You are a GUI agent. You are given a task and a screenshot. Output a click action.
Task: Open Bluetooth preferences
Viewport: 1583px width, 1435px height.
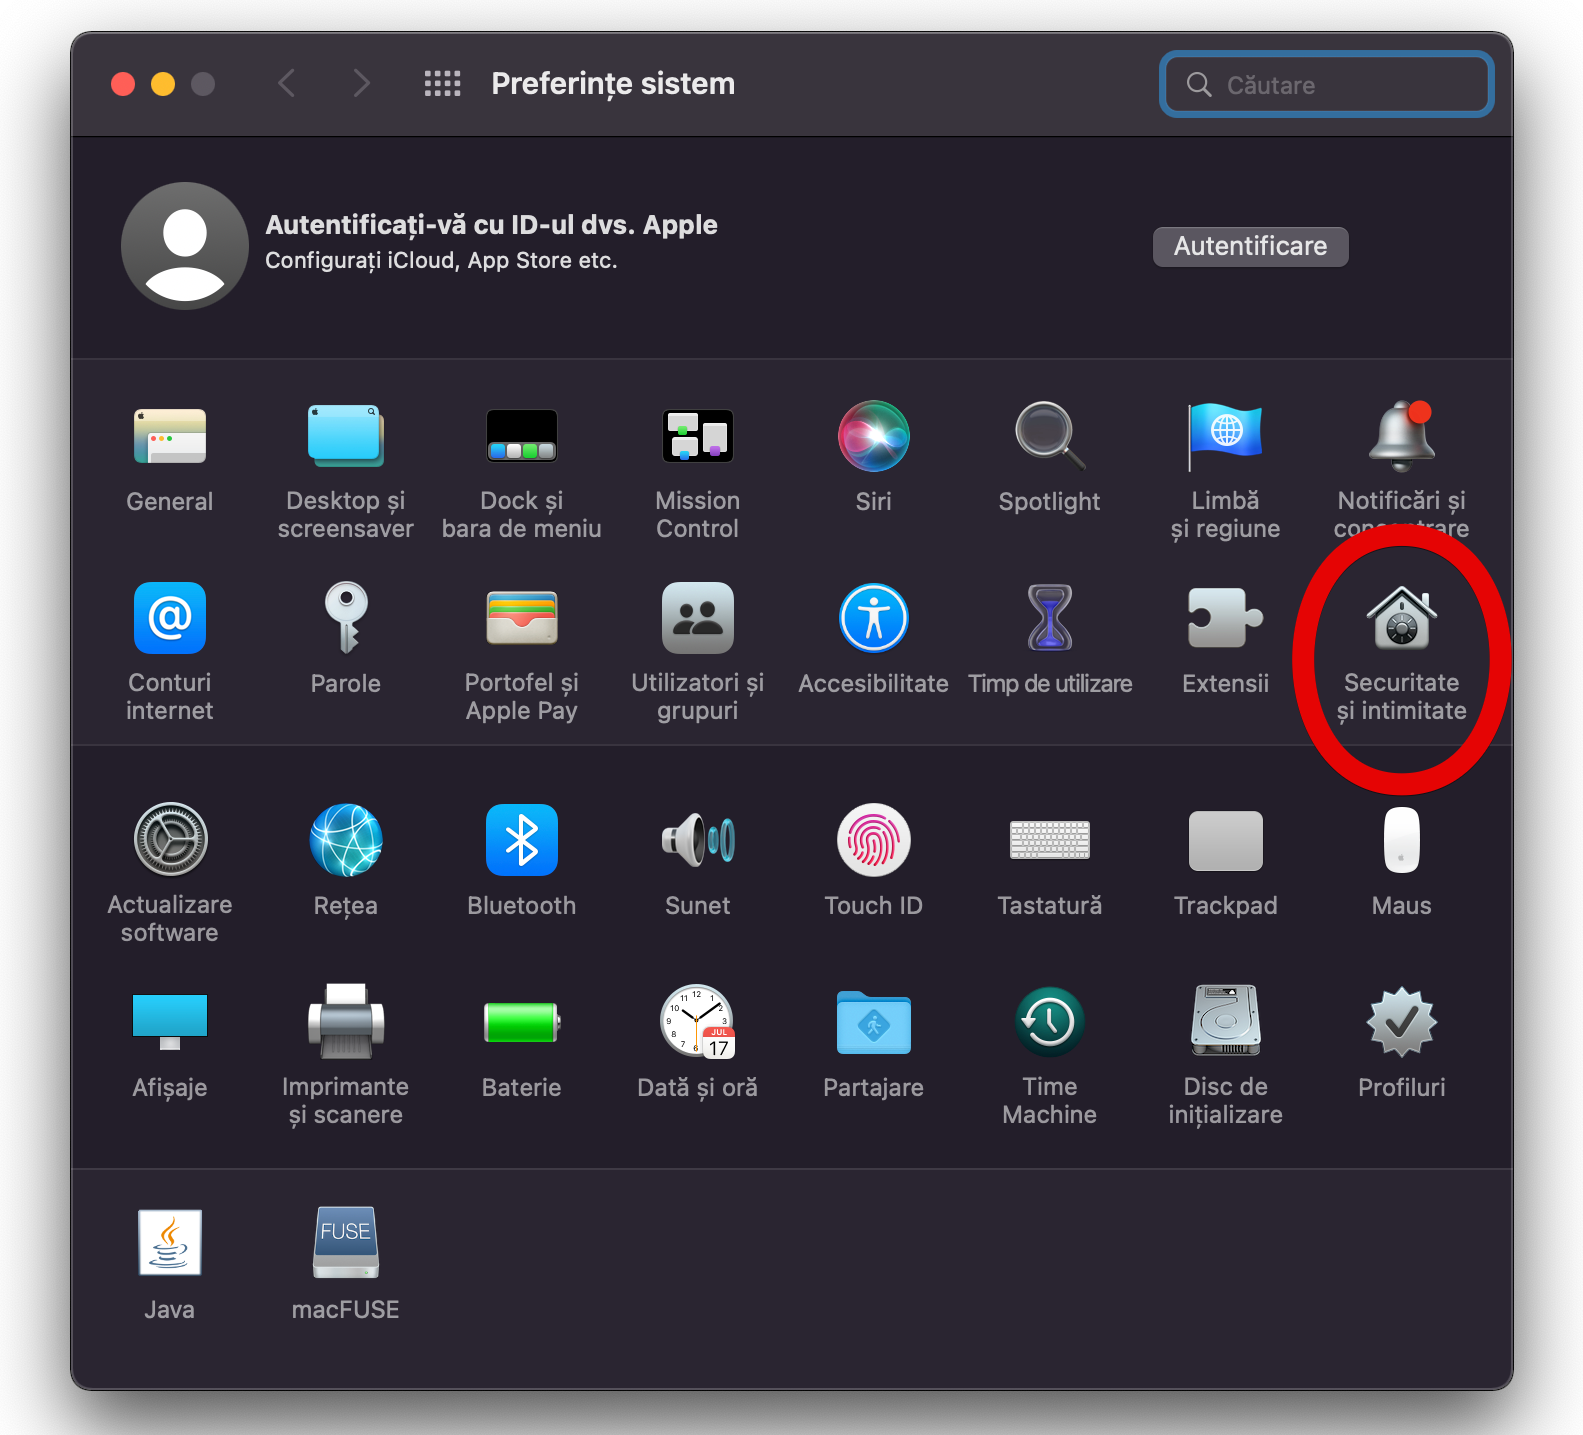pyautogui.click(x=521, y=840)
